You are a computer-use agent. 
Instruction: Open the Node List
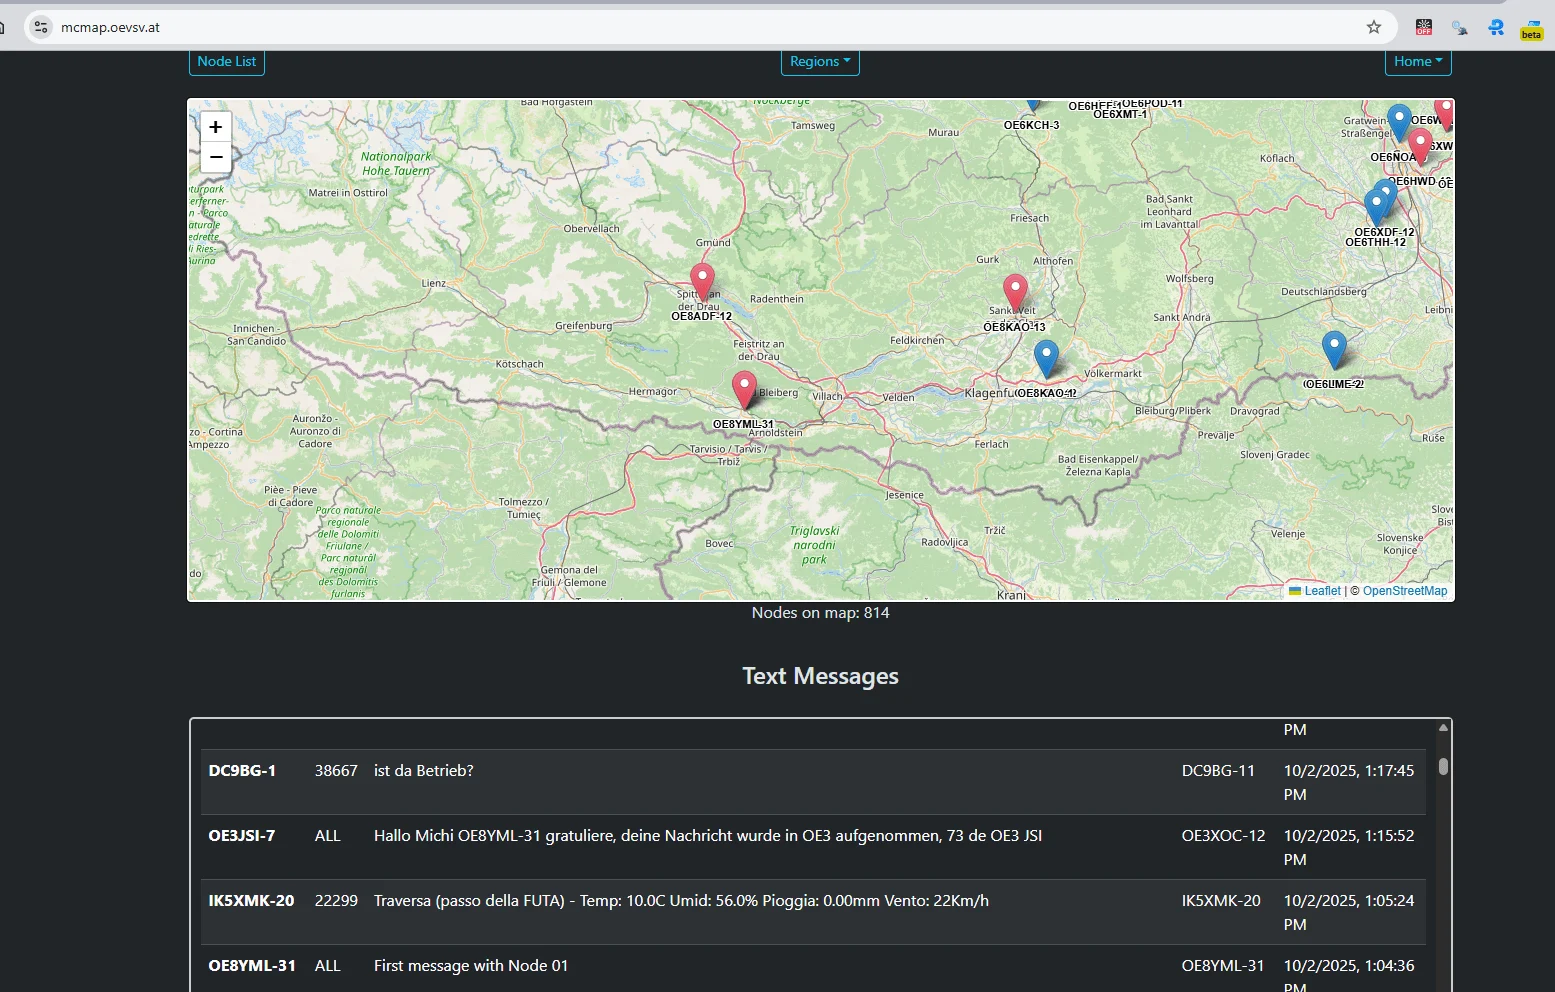click(226, 61)
